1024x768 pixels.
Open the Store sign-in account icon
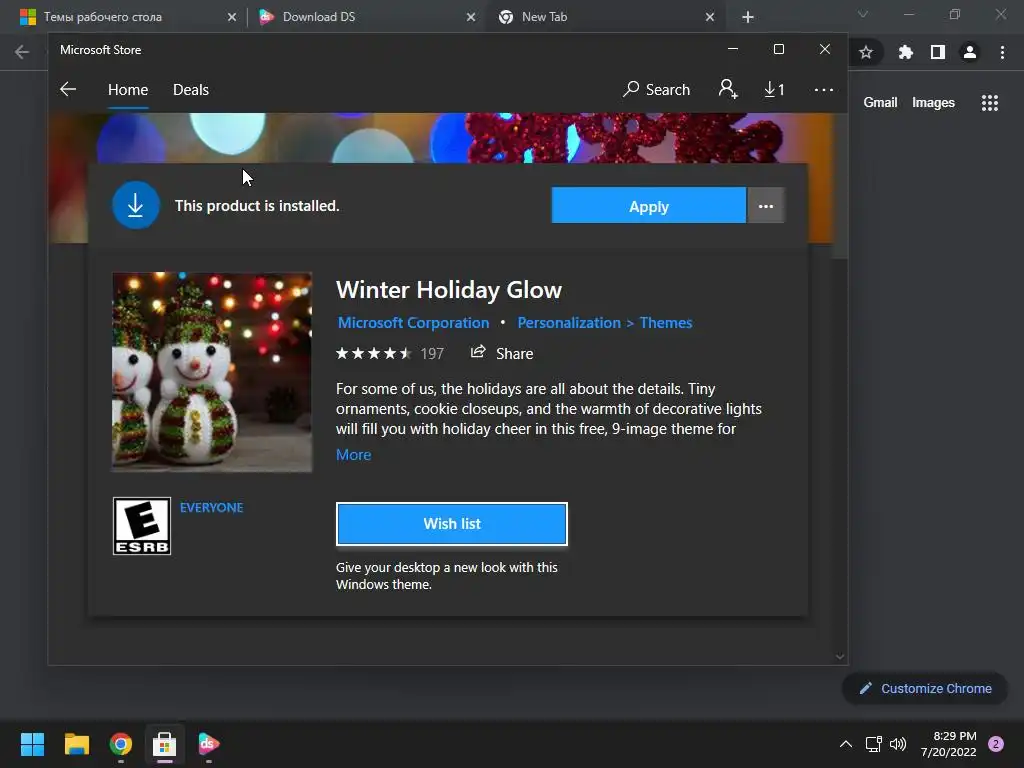tap(728, 89)
